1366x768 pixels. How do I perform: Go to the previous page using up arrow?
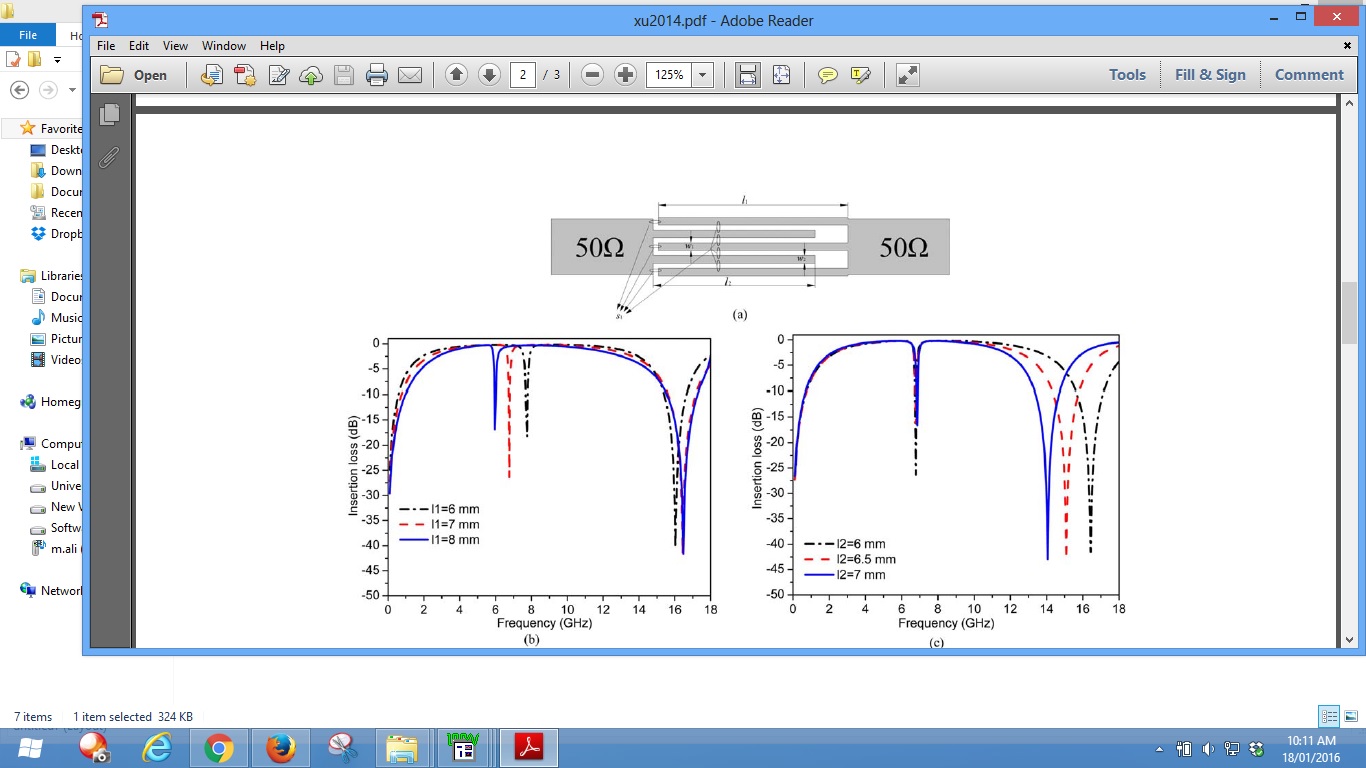[x=456, y=75]
